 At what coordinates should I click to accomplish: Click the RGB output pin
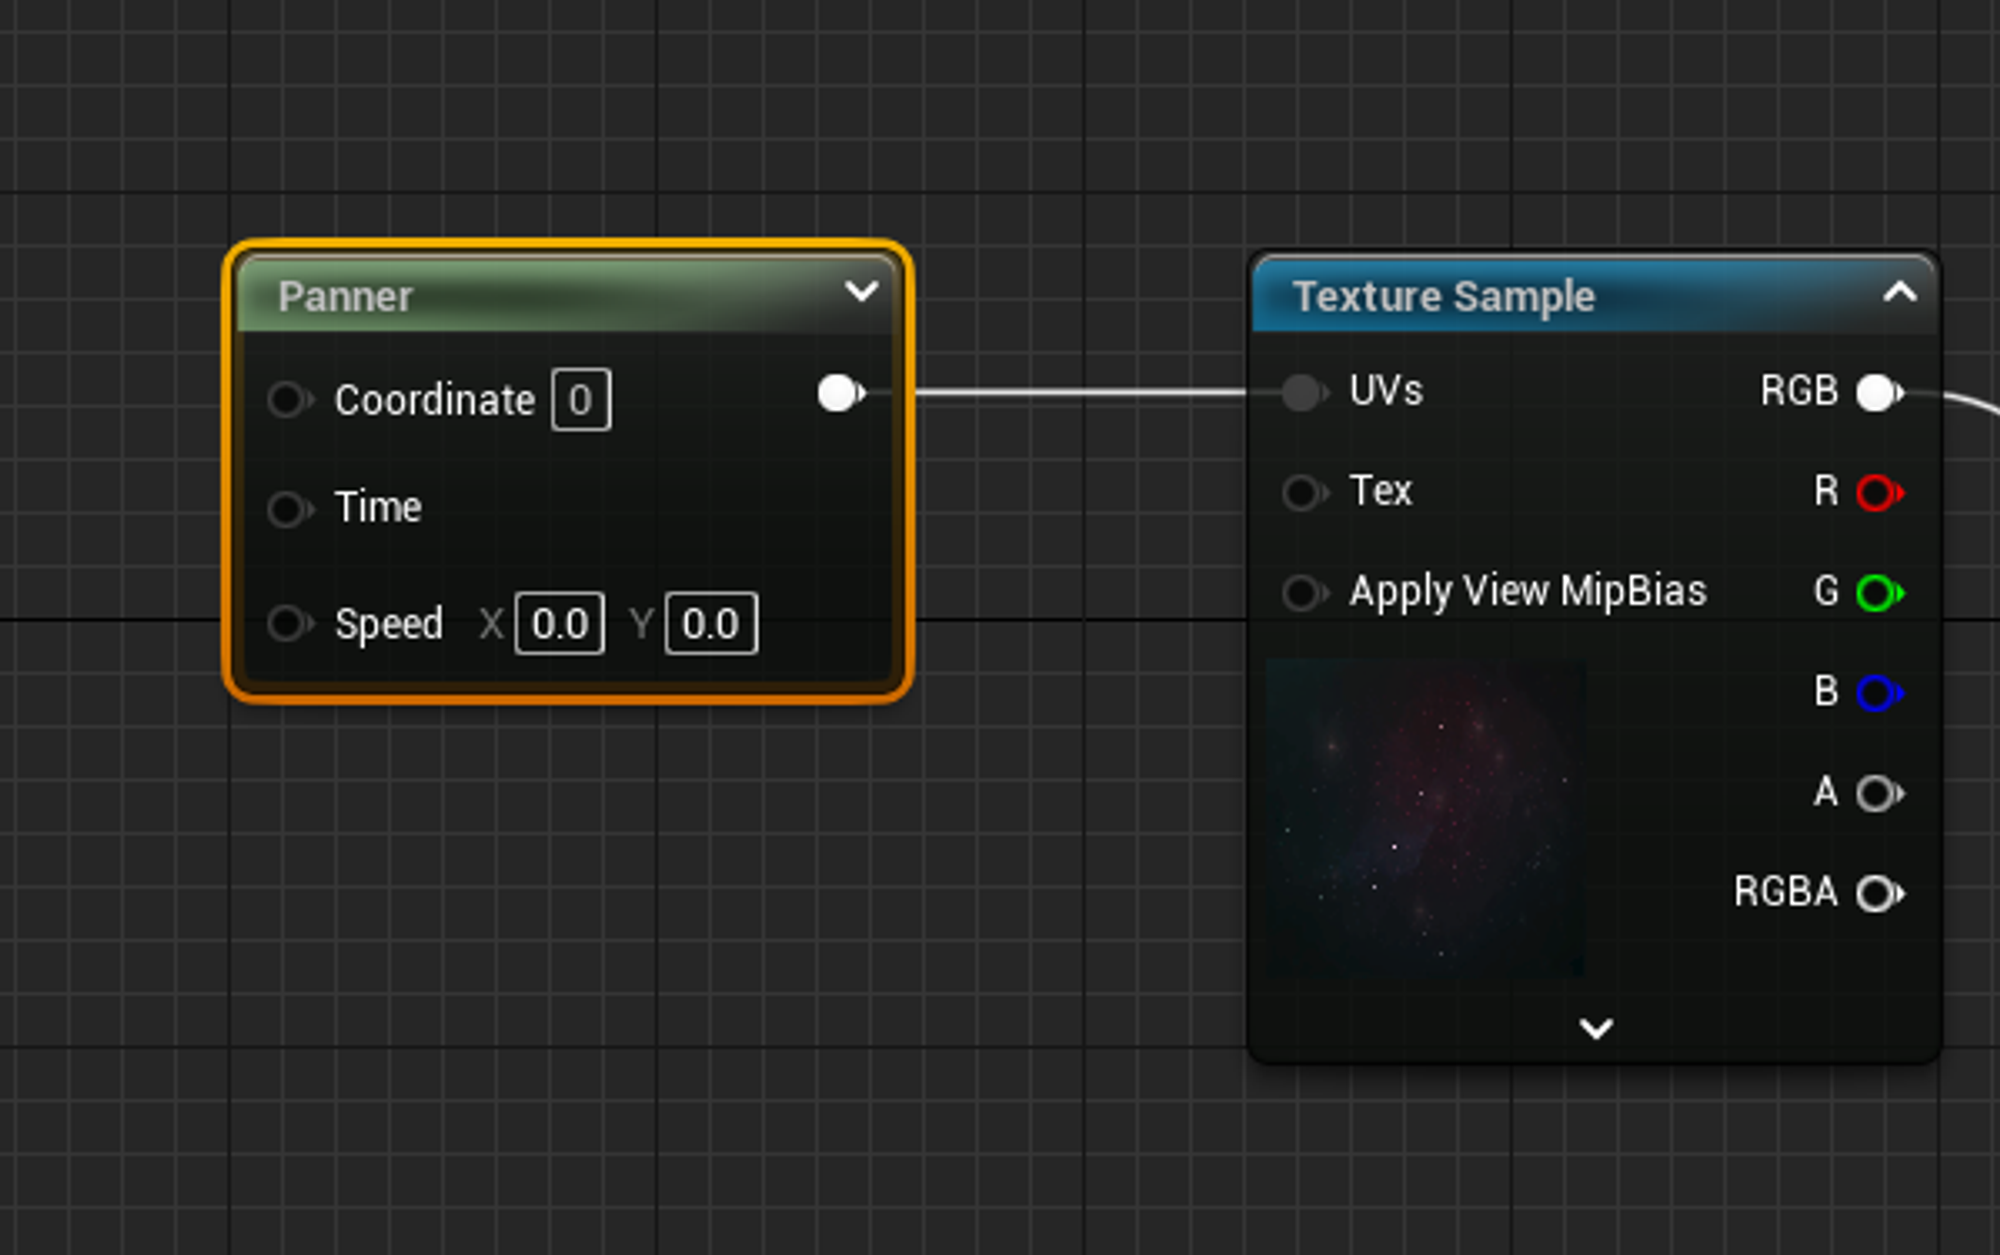point(1879,392)
